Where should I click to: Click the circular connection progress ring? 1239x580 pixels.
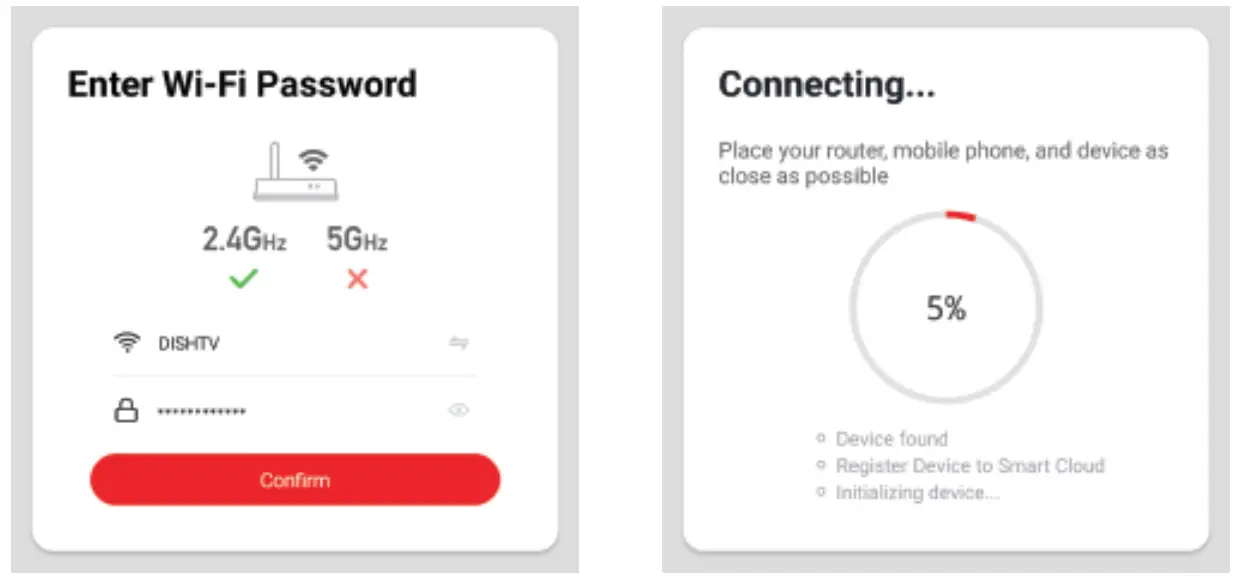pyautogui.click(x=946, y=215)
